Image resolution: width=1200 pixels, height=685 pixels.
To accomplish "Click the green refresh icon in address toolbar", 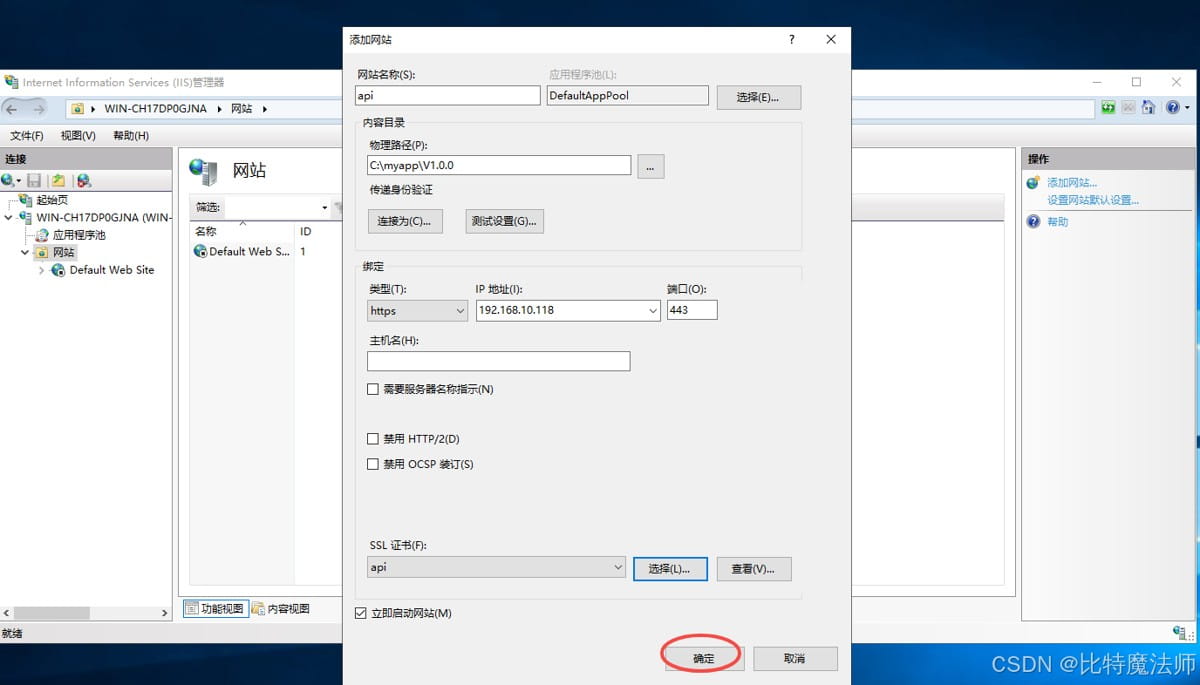I will (1108, 107).
